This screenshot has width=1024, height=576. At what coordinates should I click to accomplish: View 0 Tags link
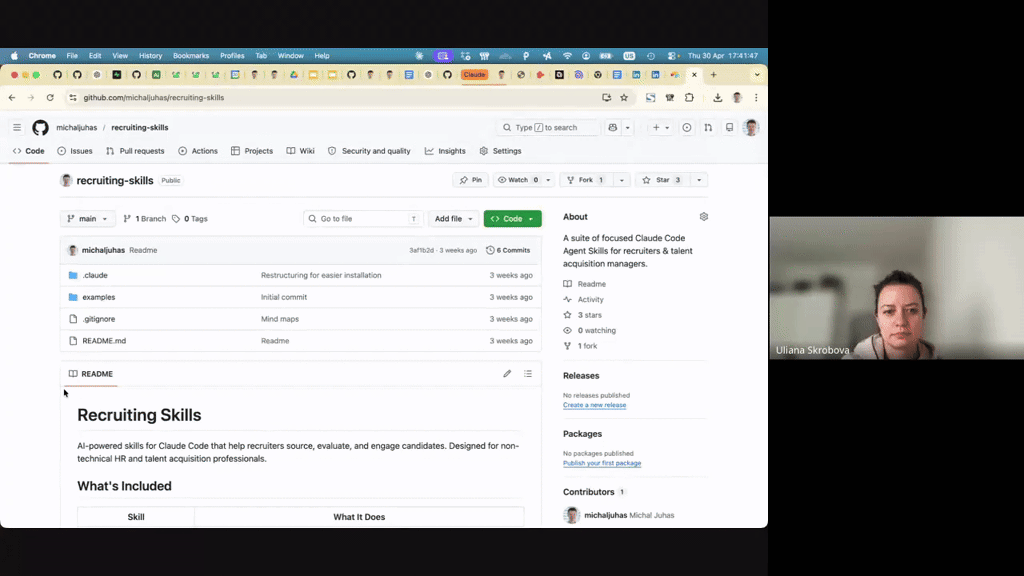pos(190,219)
